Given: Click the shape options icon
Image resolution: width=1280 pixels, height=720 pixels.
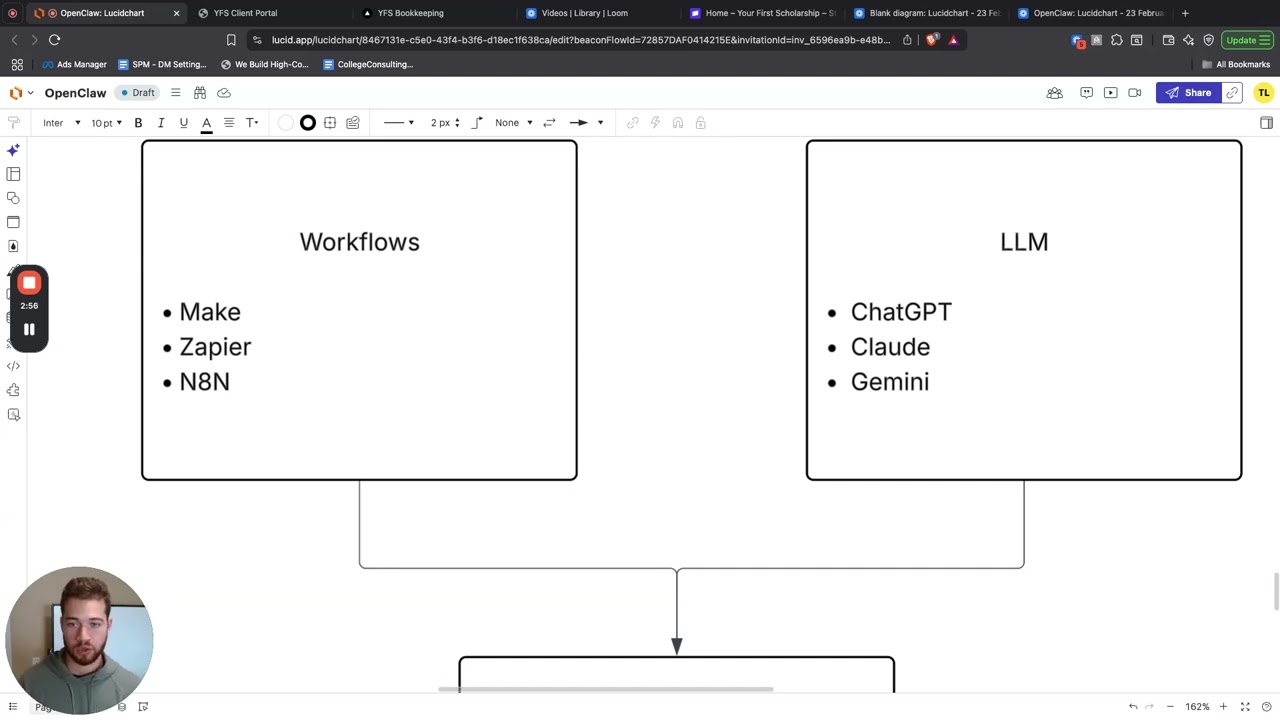Looking at the screenshot, I should (330, 123).
